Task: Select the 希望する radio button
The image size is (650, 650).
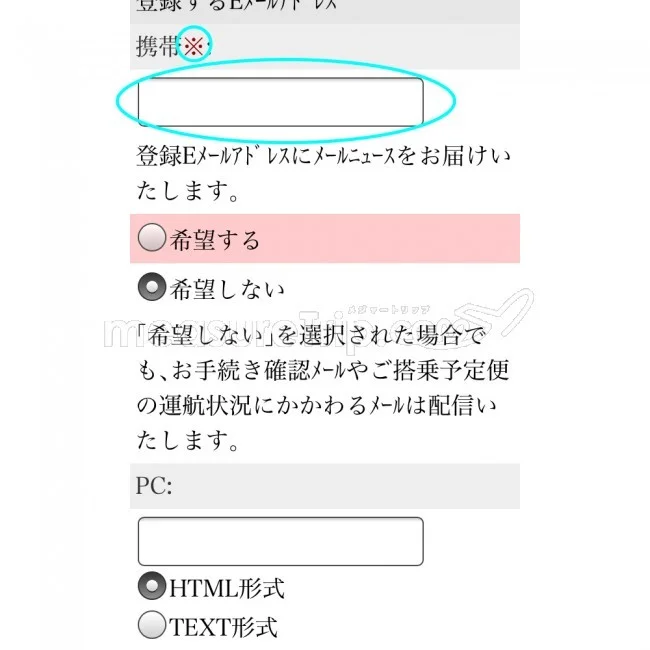Action: [152, 238]
